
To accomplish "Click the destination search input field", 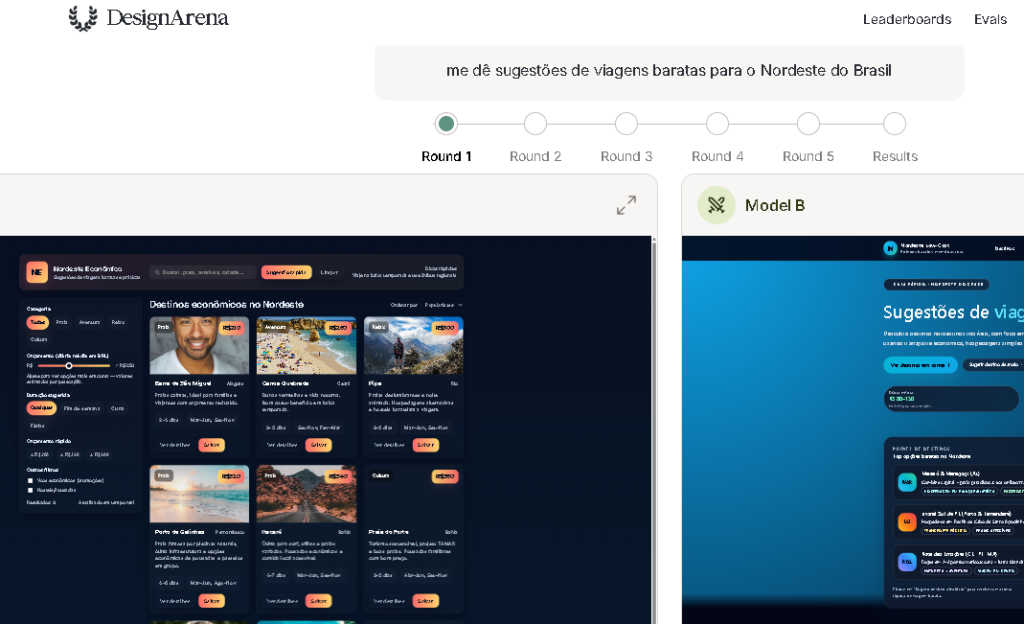I will (205, 272).
